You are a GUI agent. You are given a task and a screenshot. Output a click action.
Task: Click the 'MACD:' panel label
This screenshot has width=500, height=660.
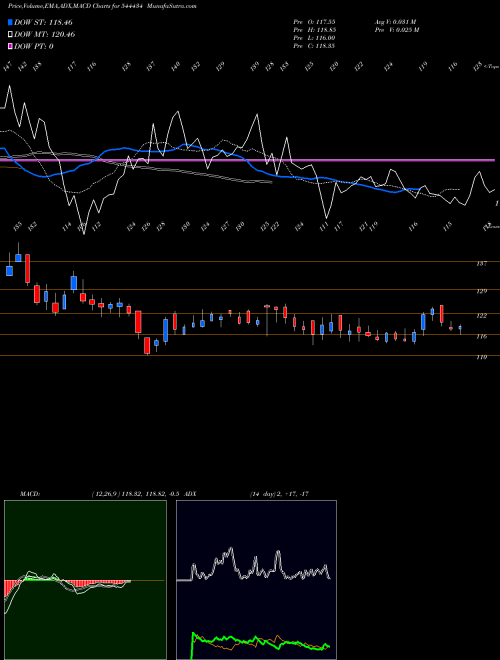[29, 494]
